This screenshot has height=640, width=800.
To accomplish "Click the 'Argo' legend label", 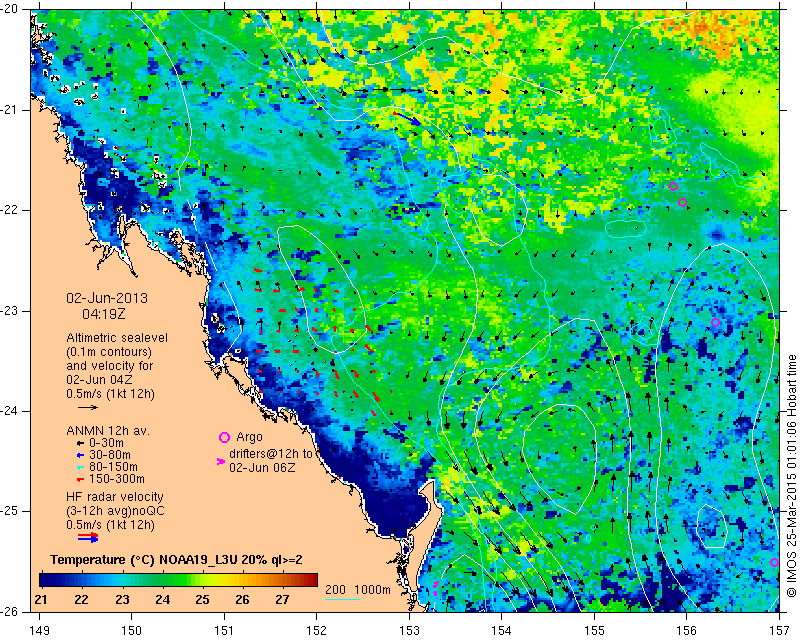I will coord(249,437).
